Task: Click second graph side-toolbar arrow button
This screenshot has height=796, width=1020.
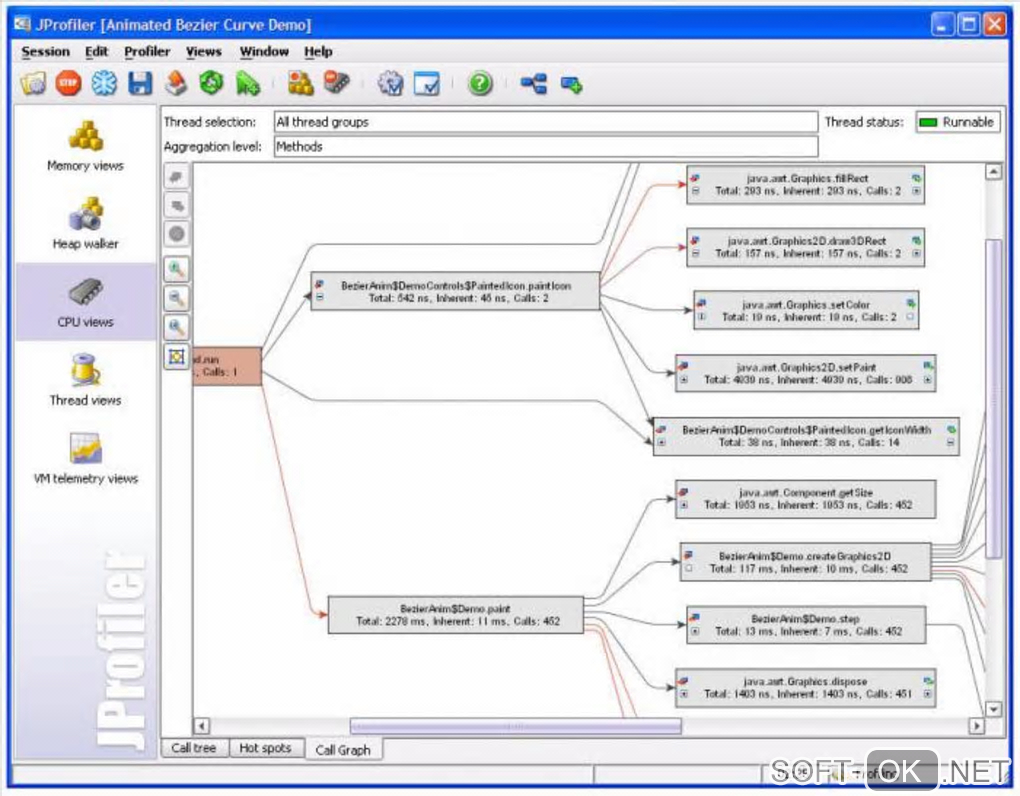Action: click(176, 206)
